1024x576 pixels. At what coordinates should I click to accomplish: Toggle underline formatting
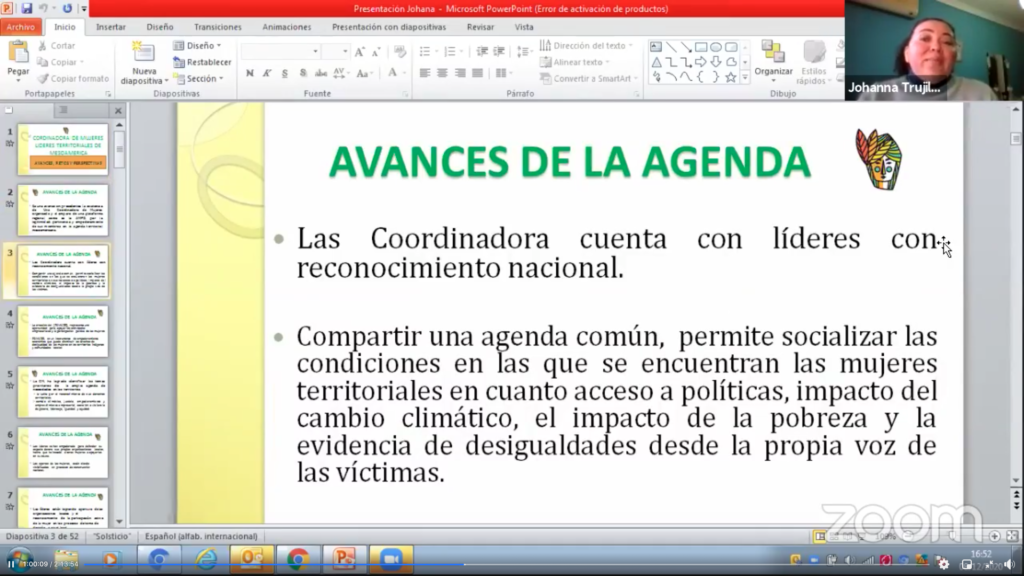tap(285, 73)
